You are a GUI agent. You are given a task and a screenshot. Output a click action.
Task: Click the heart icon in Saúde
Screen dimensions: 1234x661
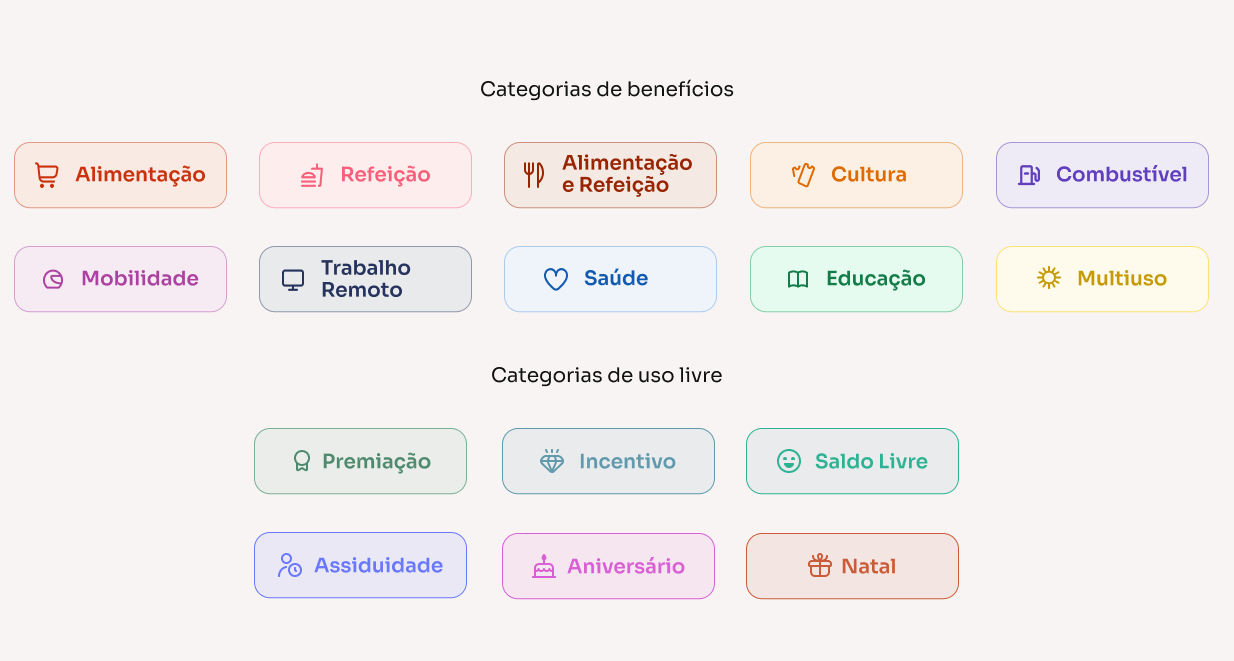(556, 279)
